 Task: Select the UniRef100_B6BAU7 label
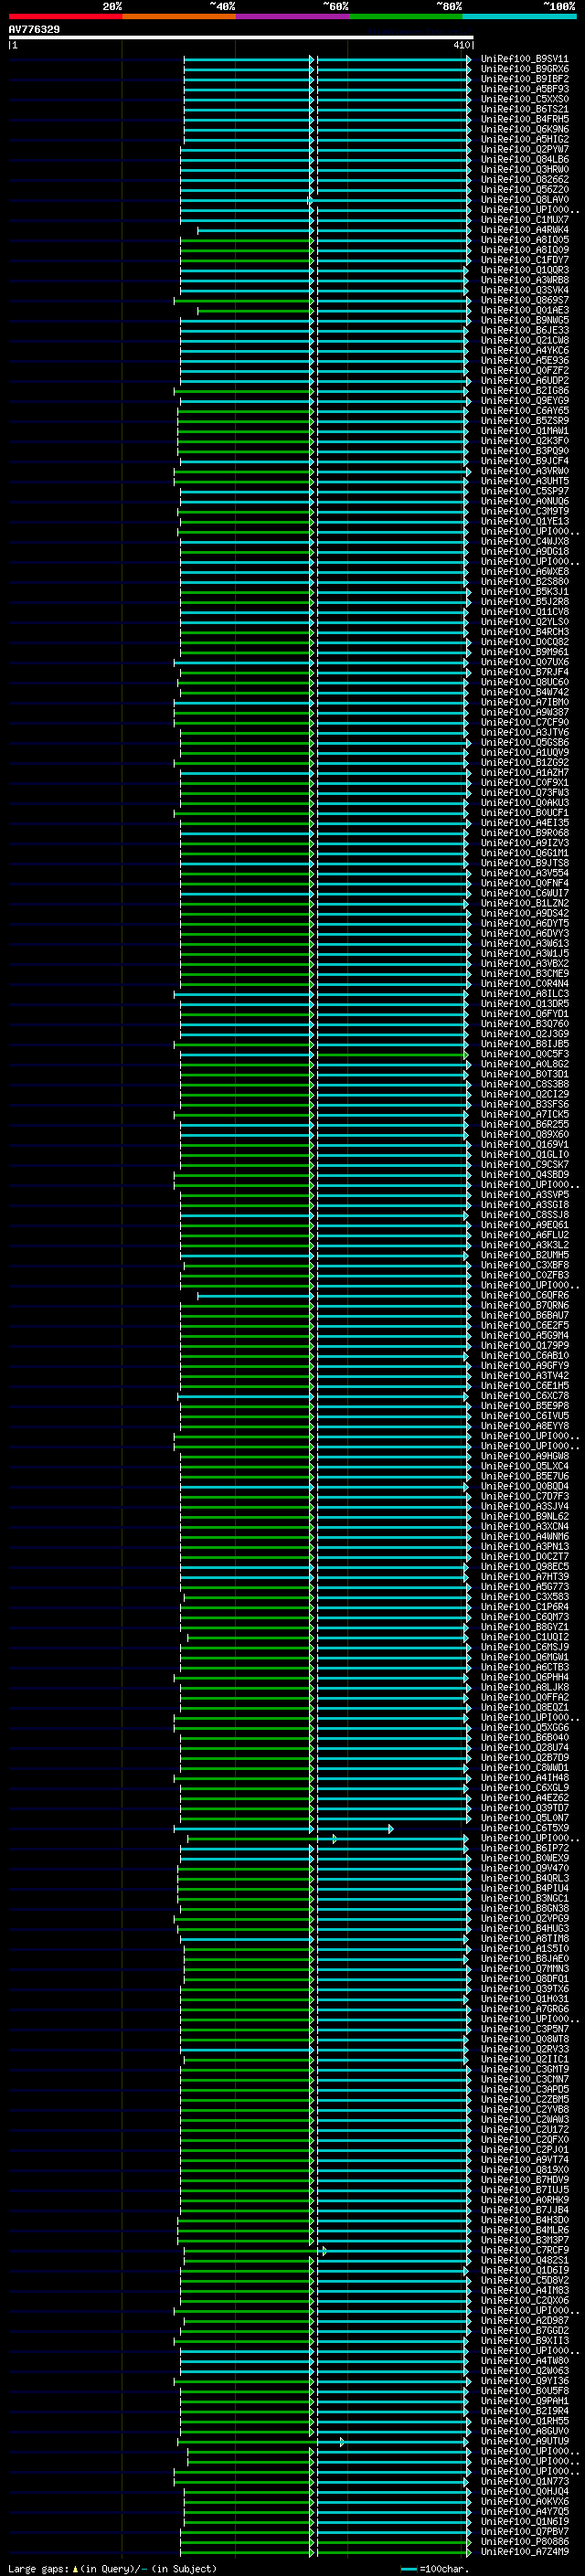click(x=525, y=1315)
